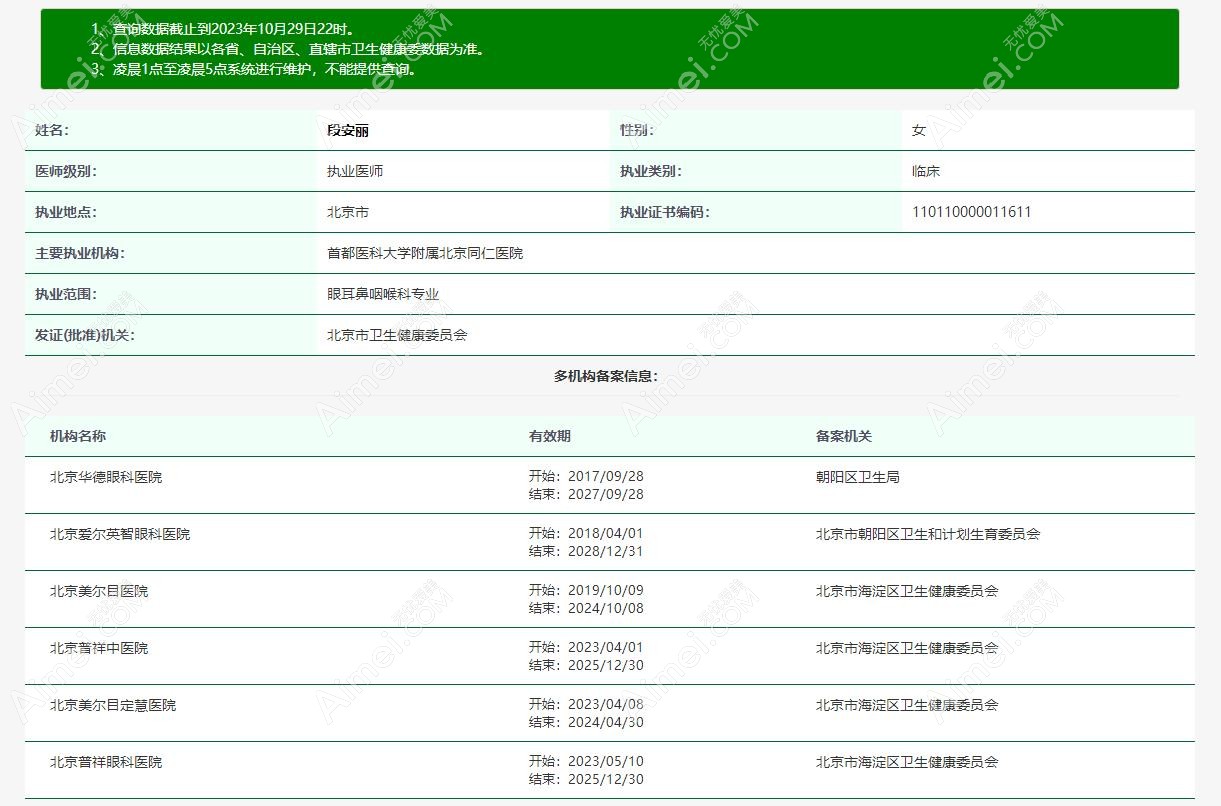
Task: Click the 备案机关 column header
Action: [x=844, y=436]
